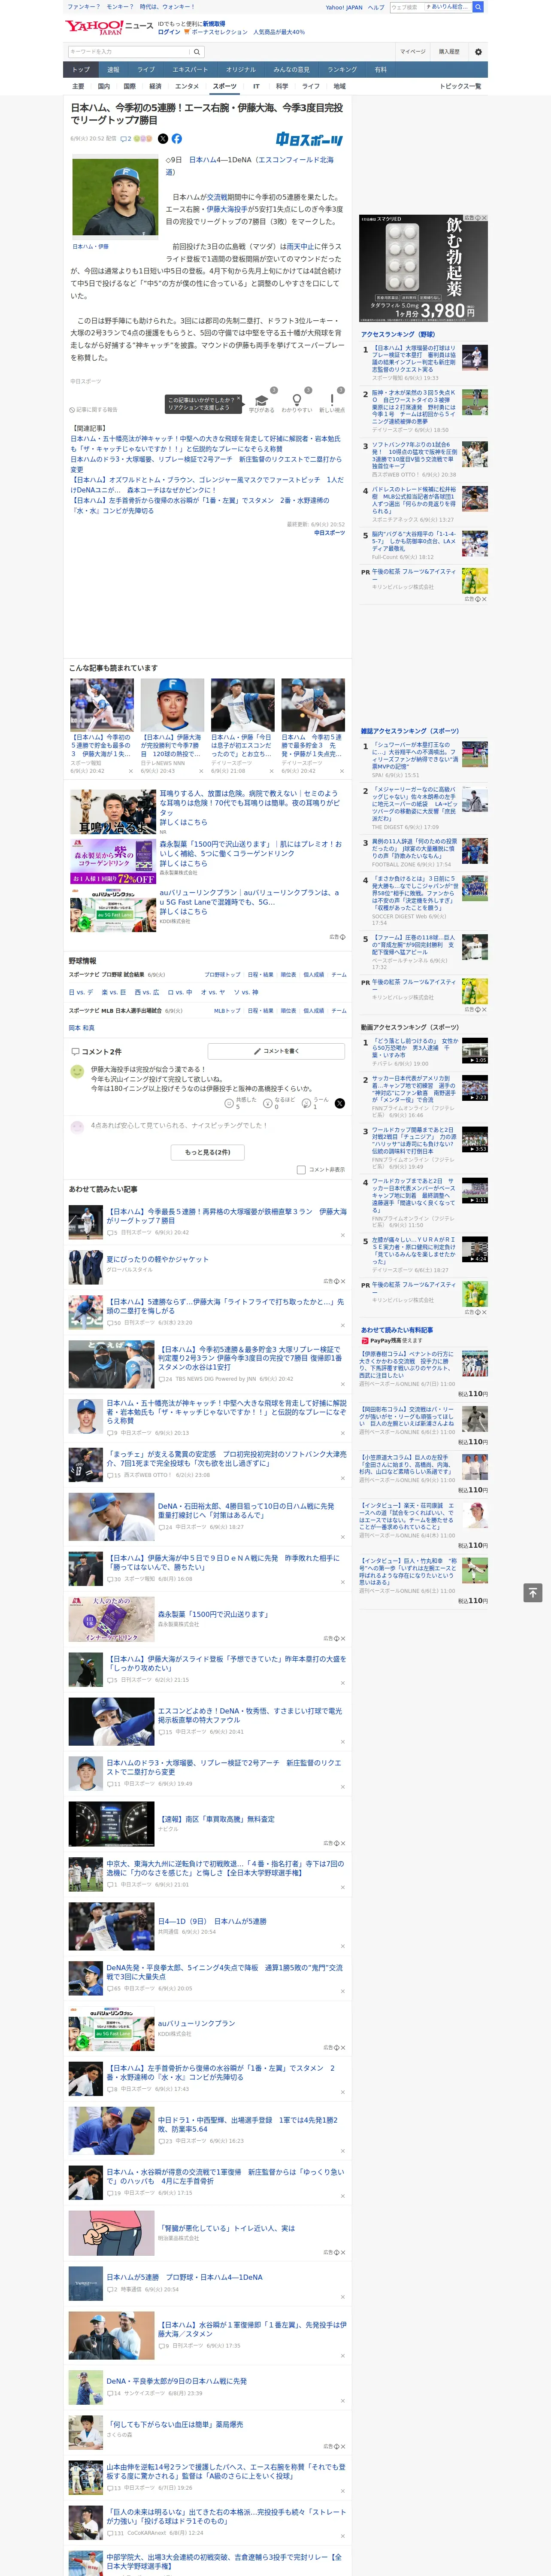Select the ランキング navigation tab
This screenshot has width=551, height=2576.
[342, 70]
